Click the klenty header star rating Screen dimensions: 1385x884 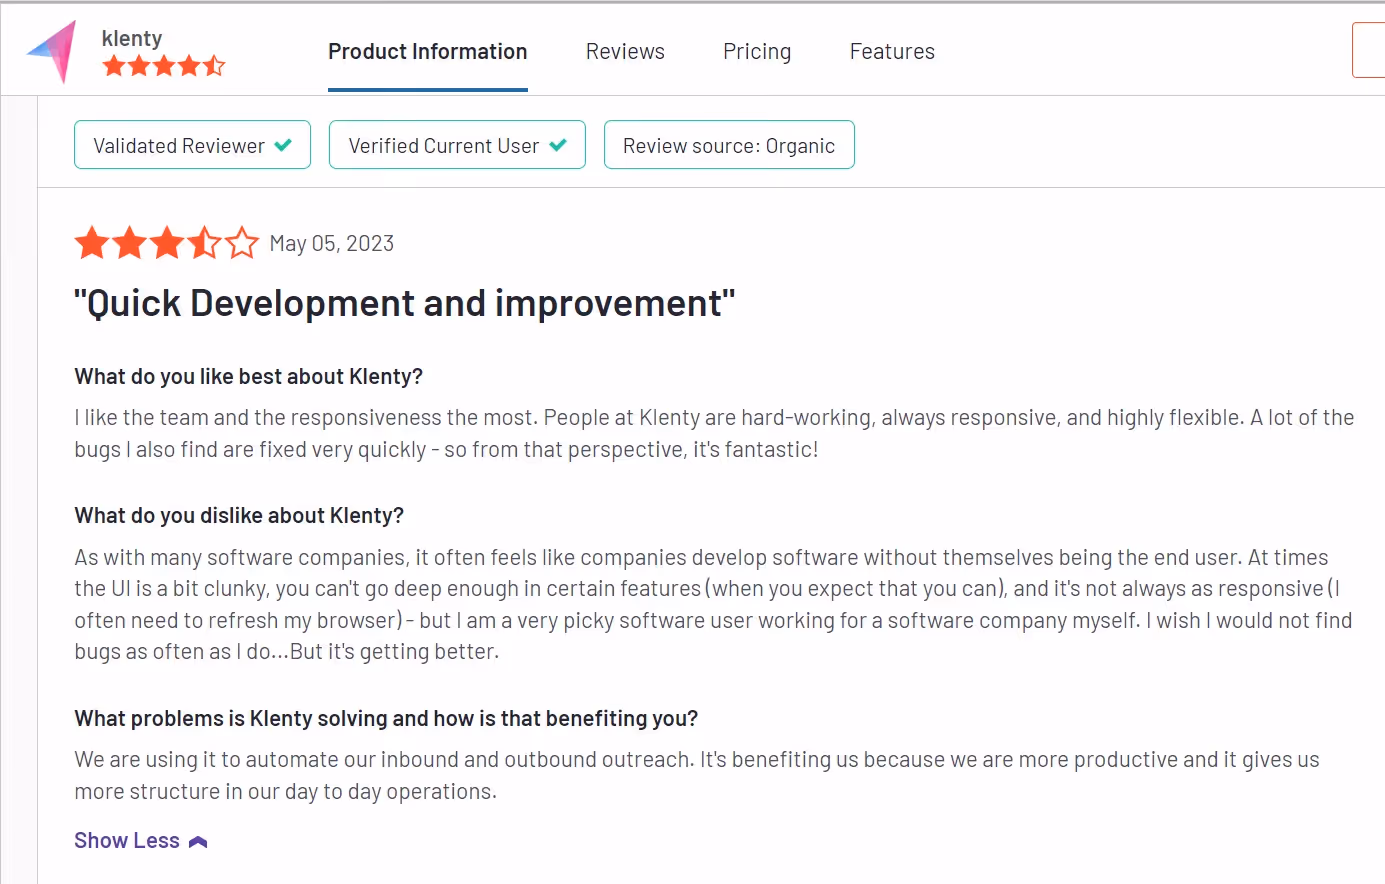pyautogui.click(x=164, y=66)
